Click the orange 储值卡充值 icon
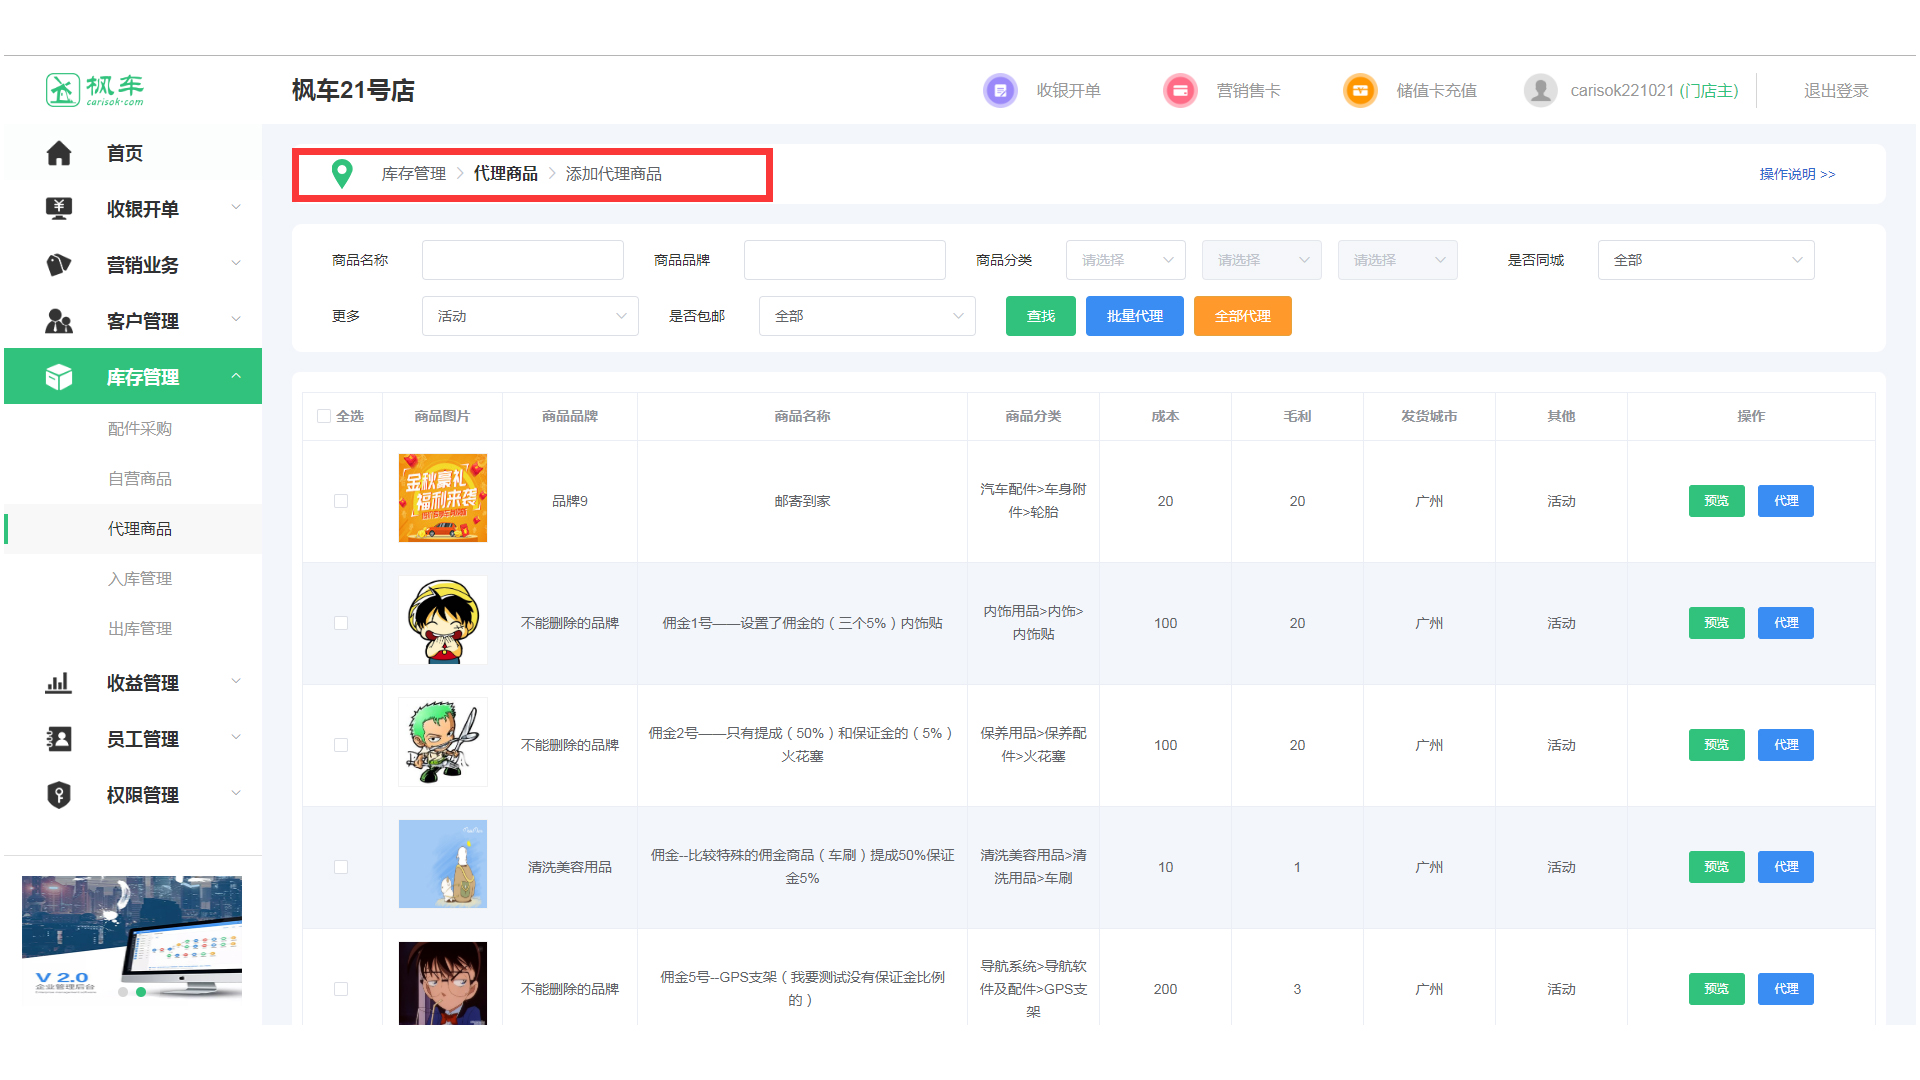This screenshot has height=1080, width=1920. pyautogui.click(x=1360, y=91)
